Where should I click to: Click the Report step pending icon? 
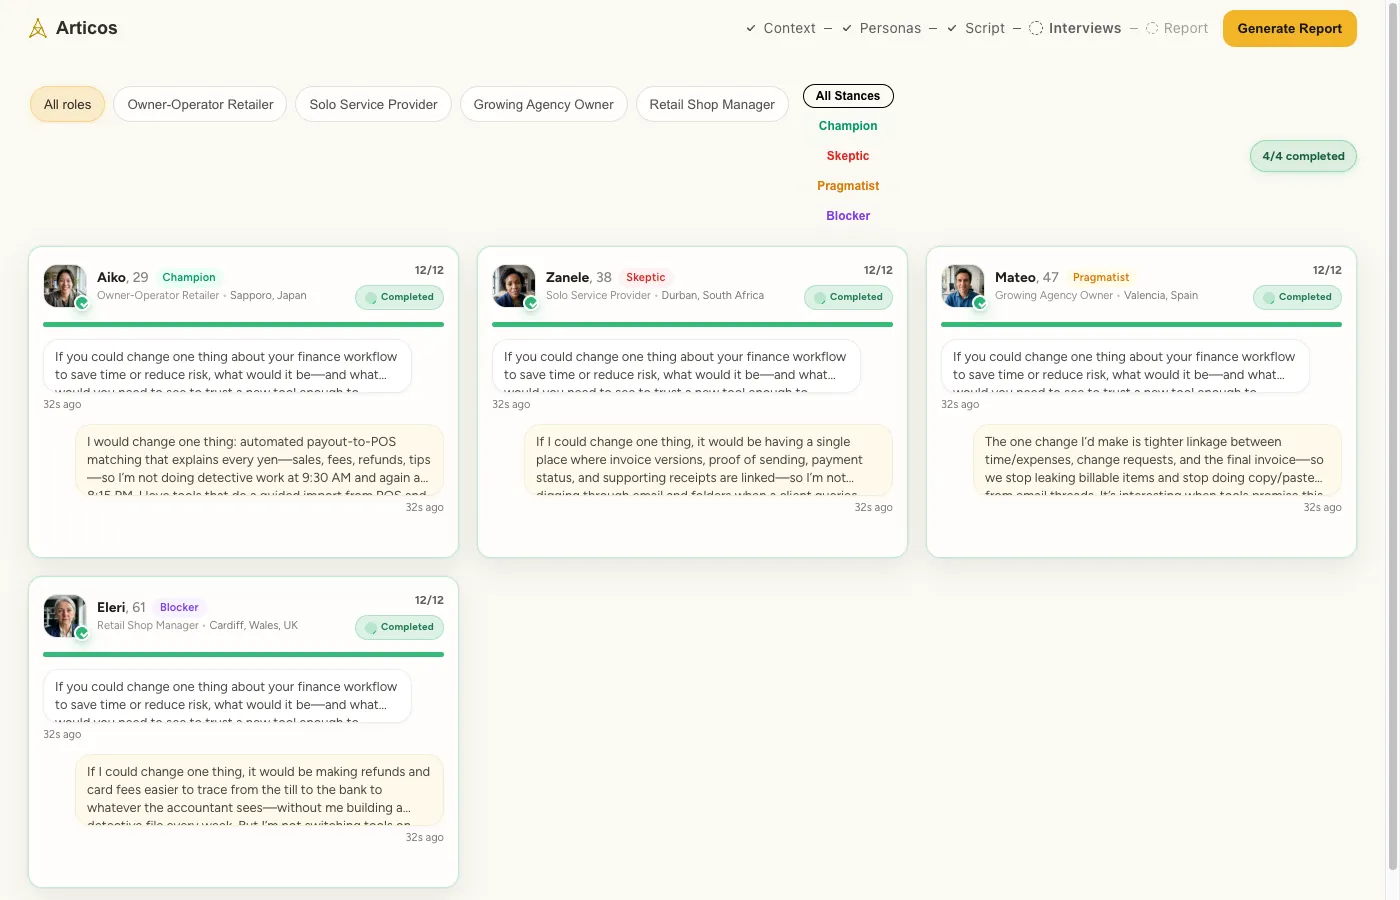click(x=1152, y=28)
